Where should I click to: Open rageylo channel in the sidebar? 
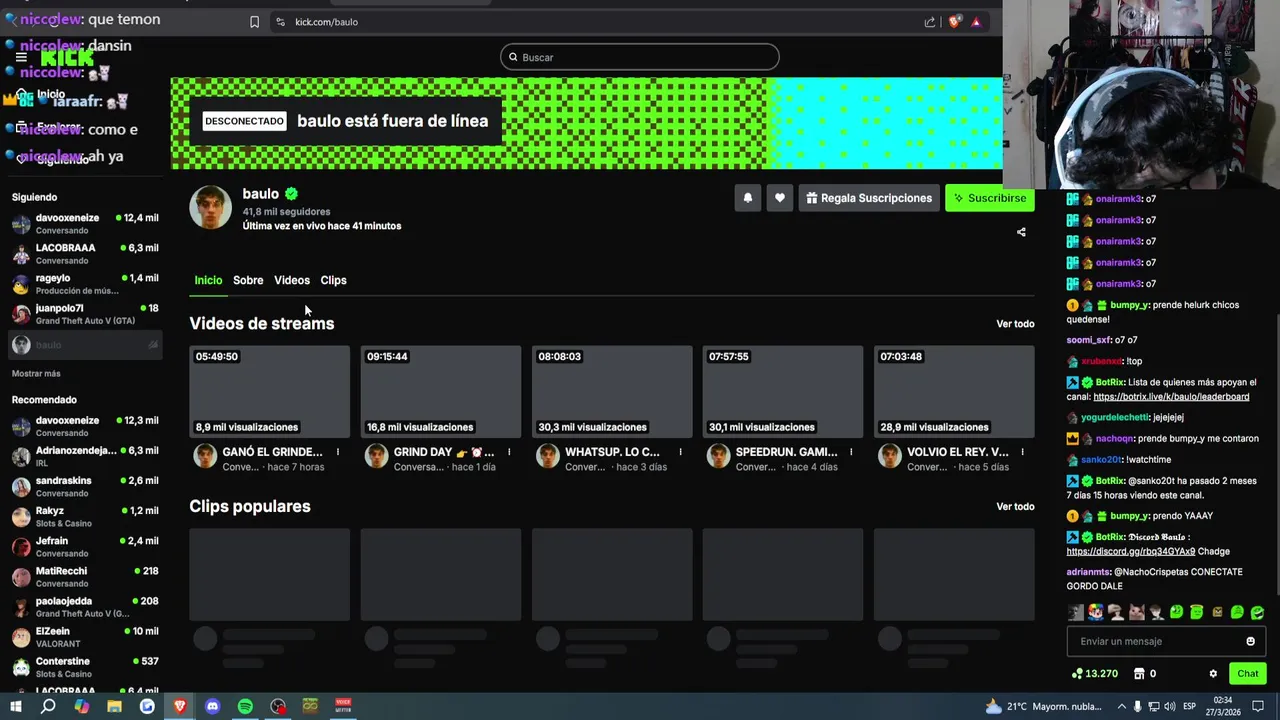tap(85, 284)
